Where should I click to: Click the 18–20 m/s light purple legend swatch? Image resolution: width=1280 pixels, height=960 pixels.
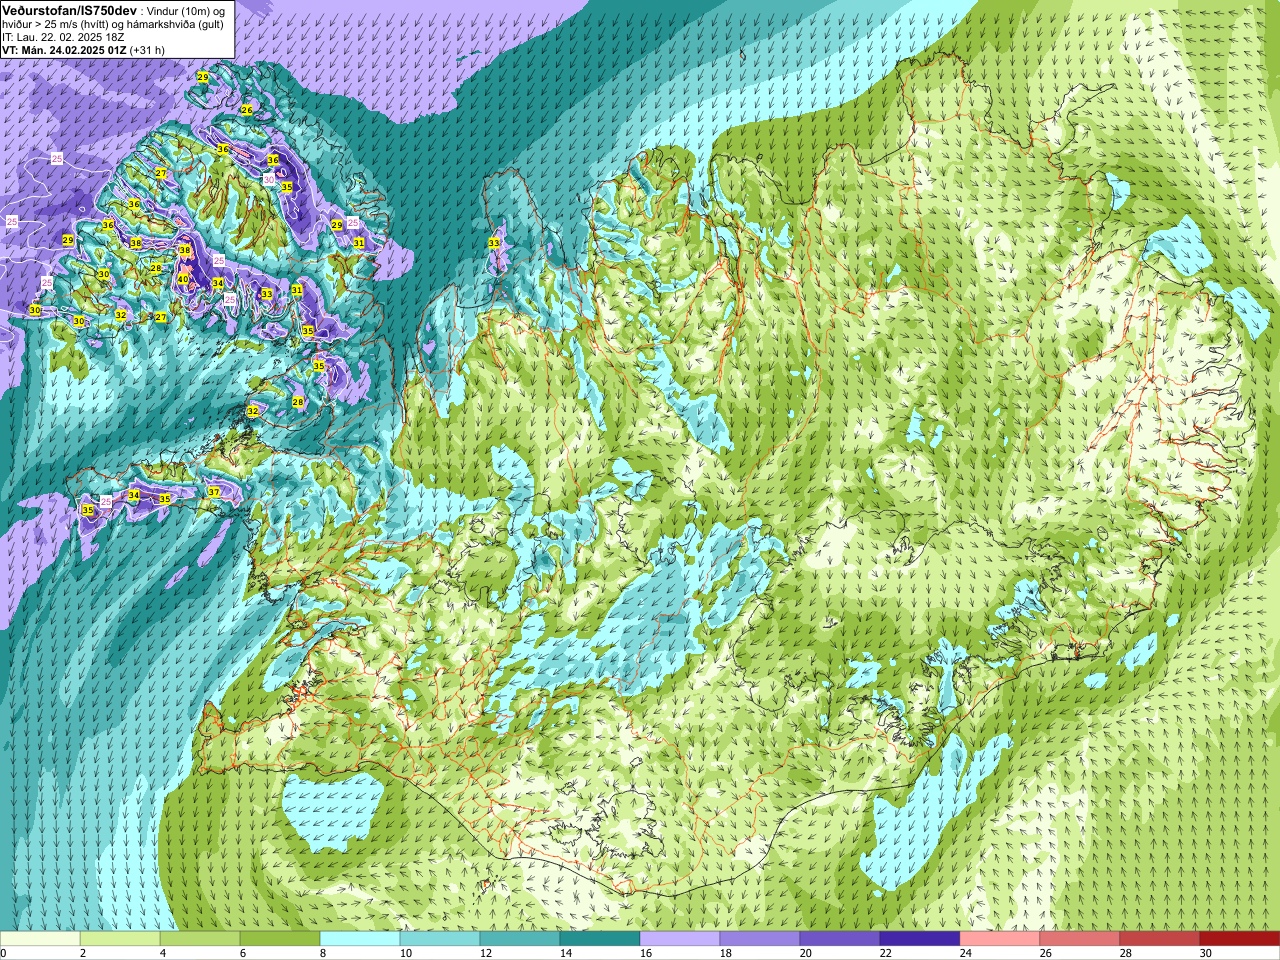(x=760, y=939)
